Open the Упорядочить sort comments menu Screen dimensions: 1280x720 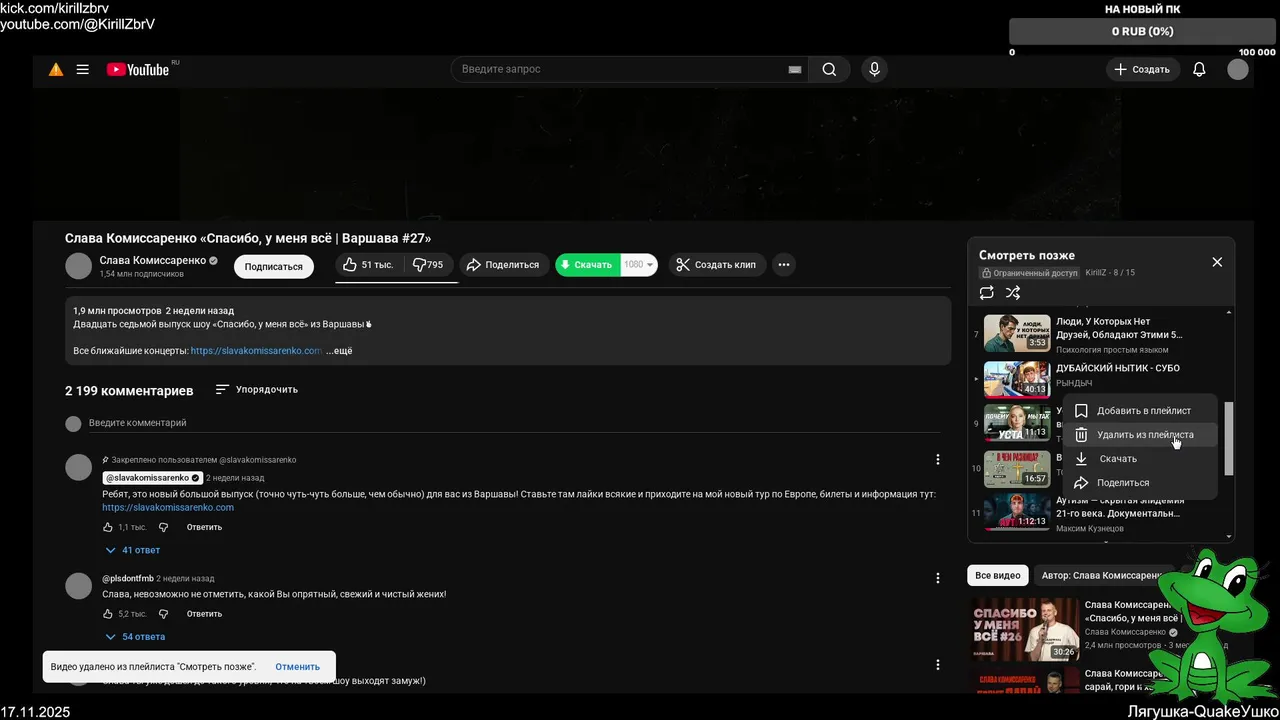click(x=257, y=389)
